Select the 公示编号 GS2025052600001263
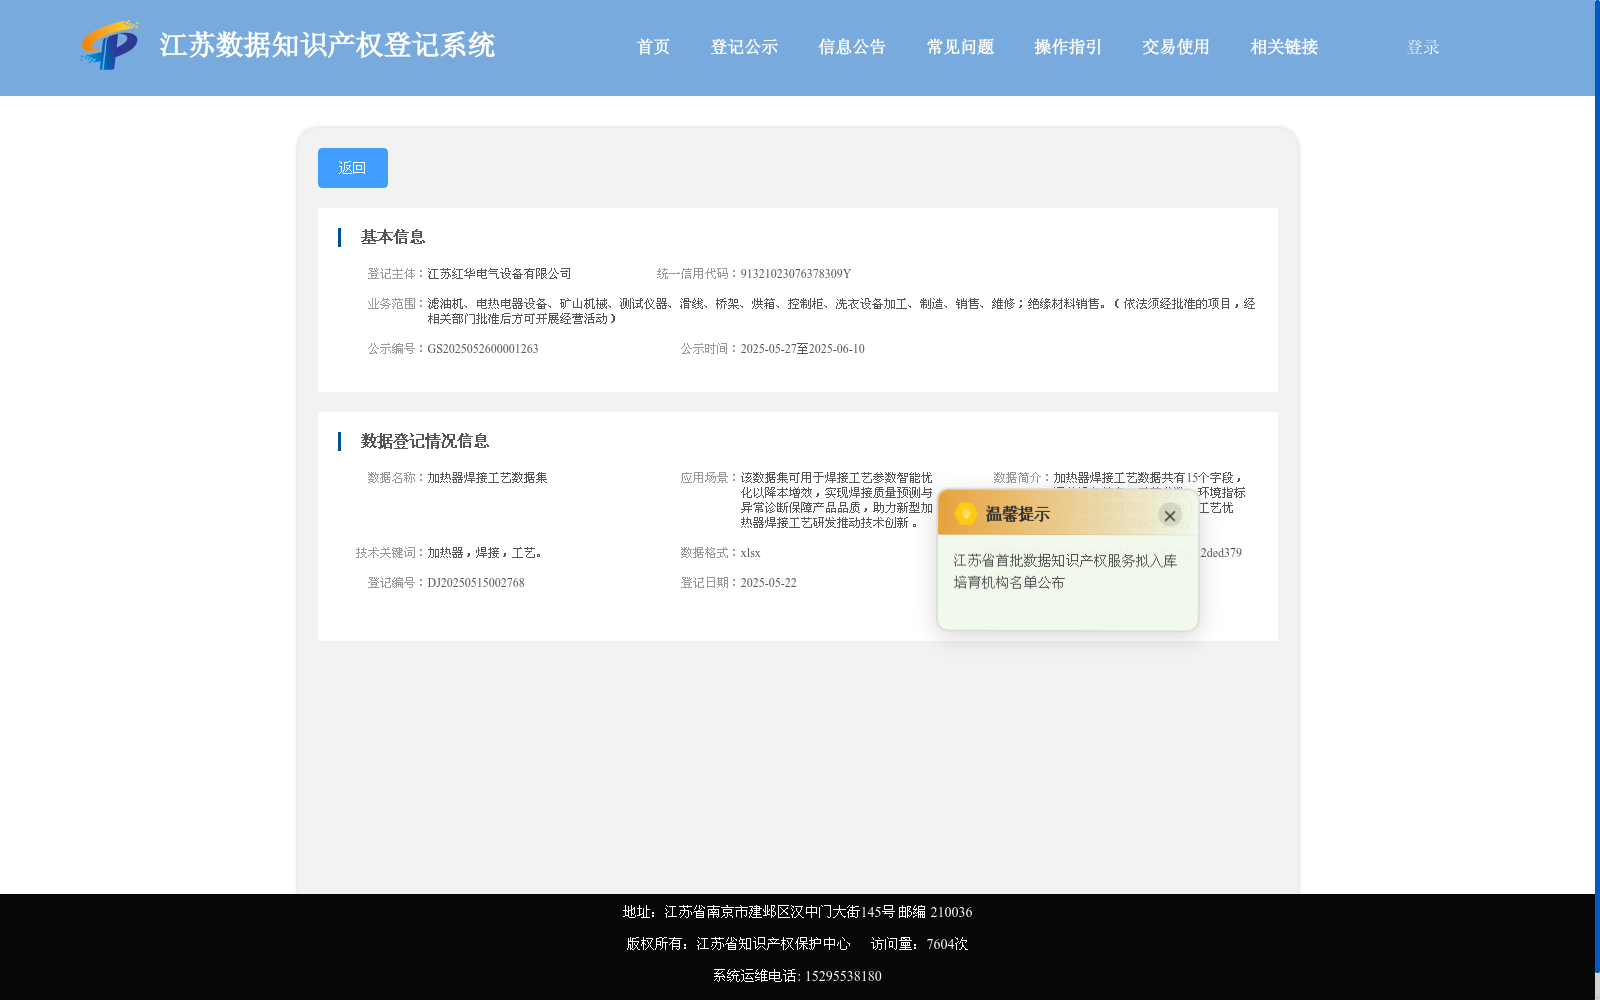The image size is (1600, 1000). (483, 349)
